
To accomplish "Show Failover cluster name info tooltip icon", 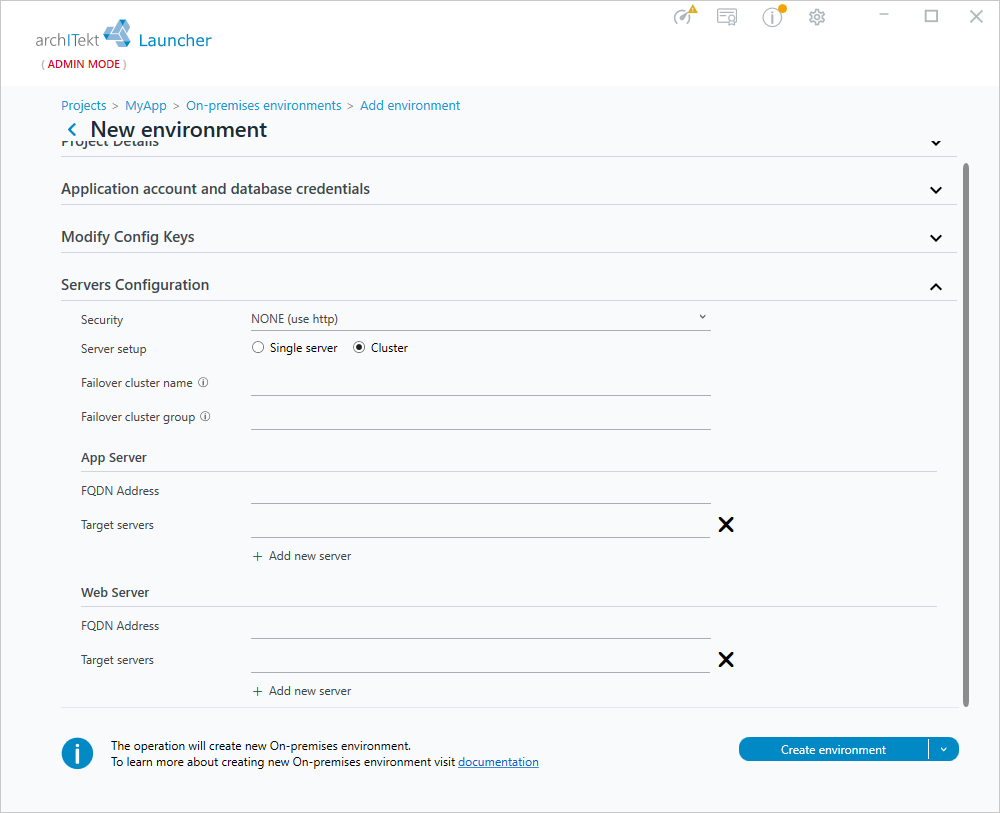I will 203,383.
